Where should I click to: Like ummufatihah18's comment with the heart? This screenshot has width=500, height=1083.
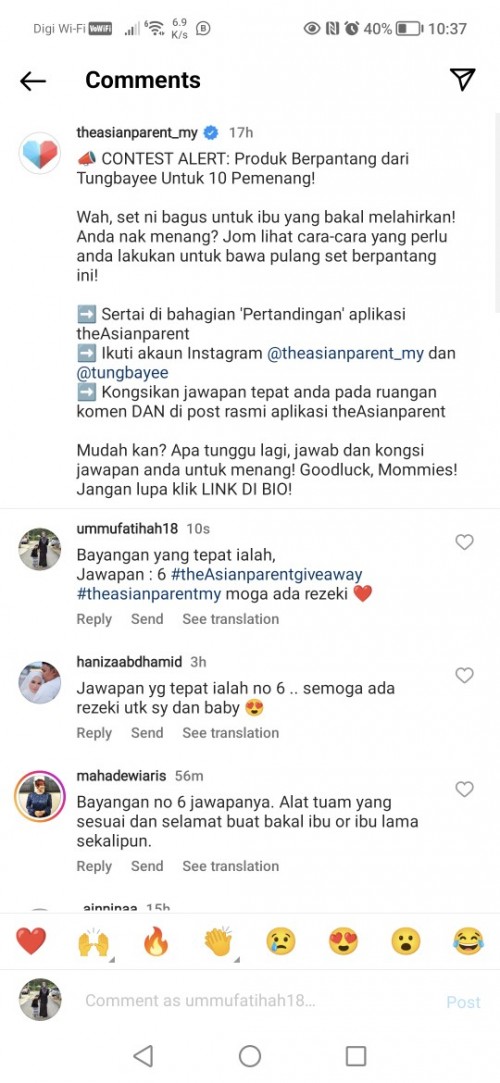465,542
